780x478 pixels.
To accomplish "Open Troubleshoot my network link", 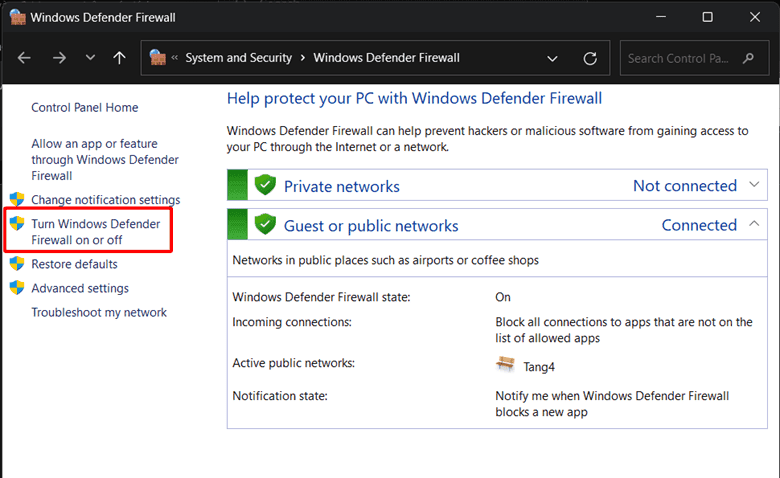I will (x=99, y=312).
